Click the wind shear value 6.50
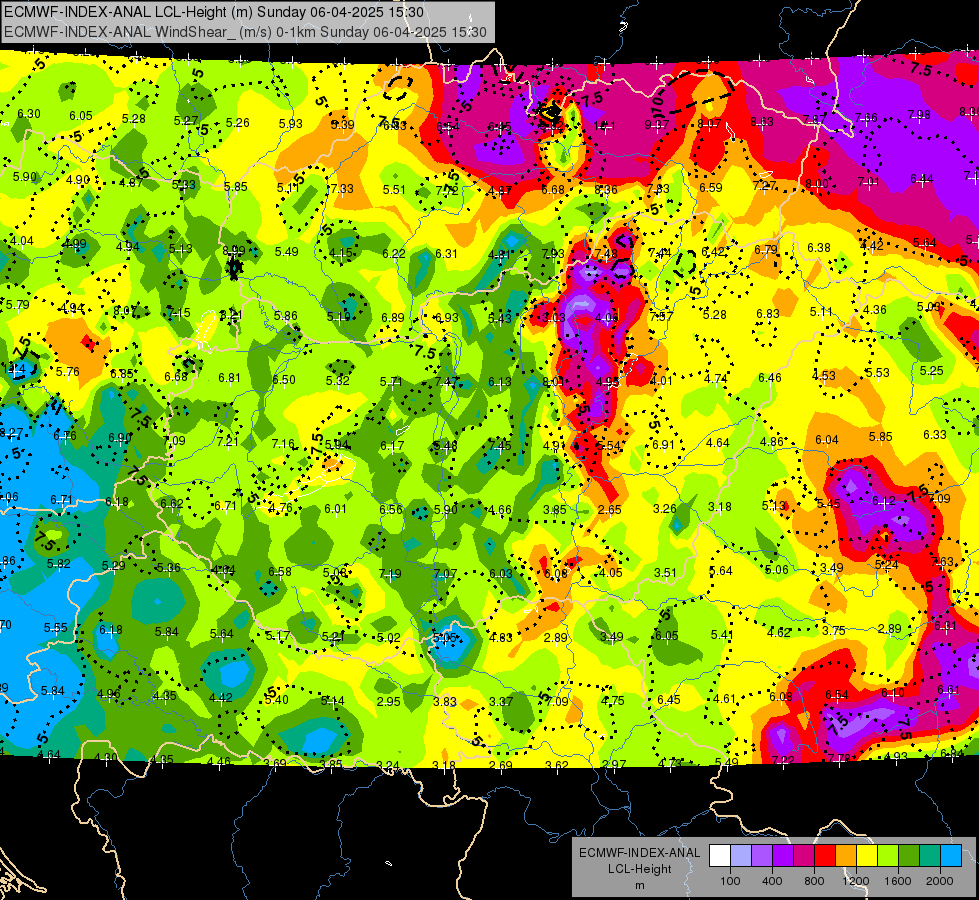979x900 pixels. pos(284,380)
